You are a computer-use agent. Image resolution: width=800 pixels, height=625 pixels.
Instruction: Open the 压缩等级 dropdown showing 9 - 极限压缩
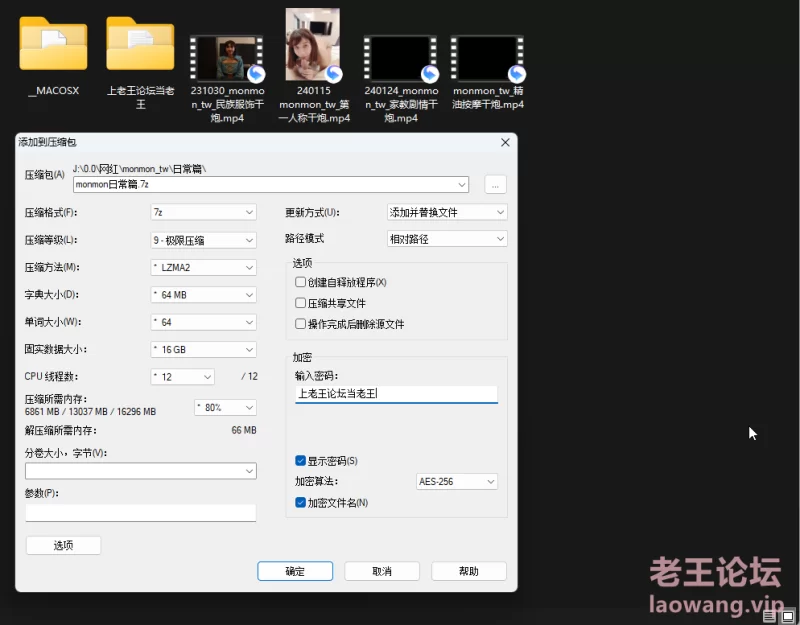pyautogui.click(x=204, y=240)
